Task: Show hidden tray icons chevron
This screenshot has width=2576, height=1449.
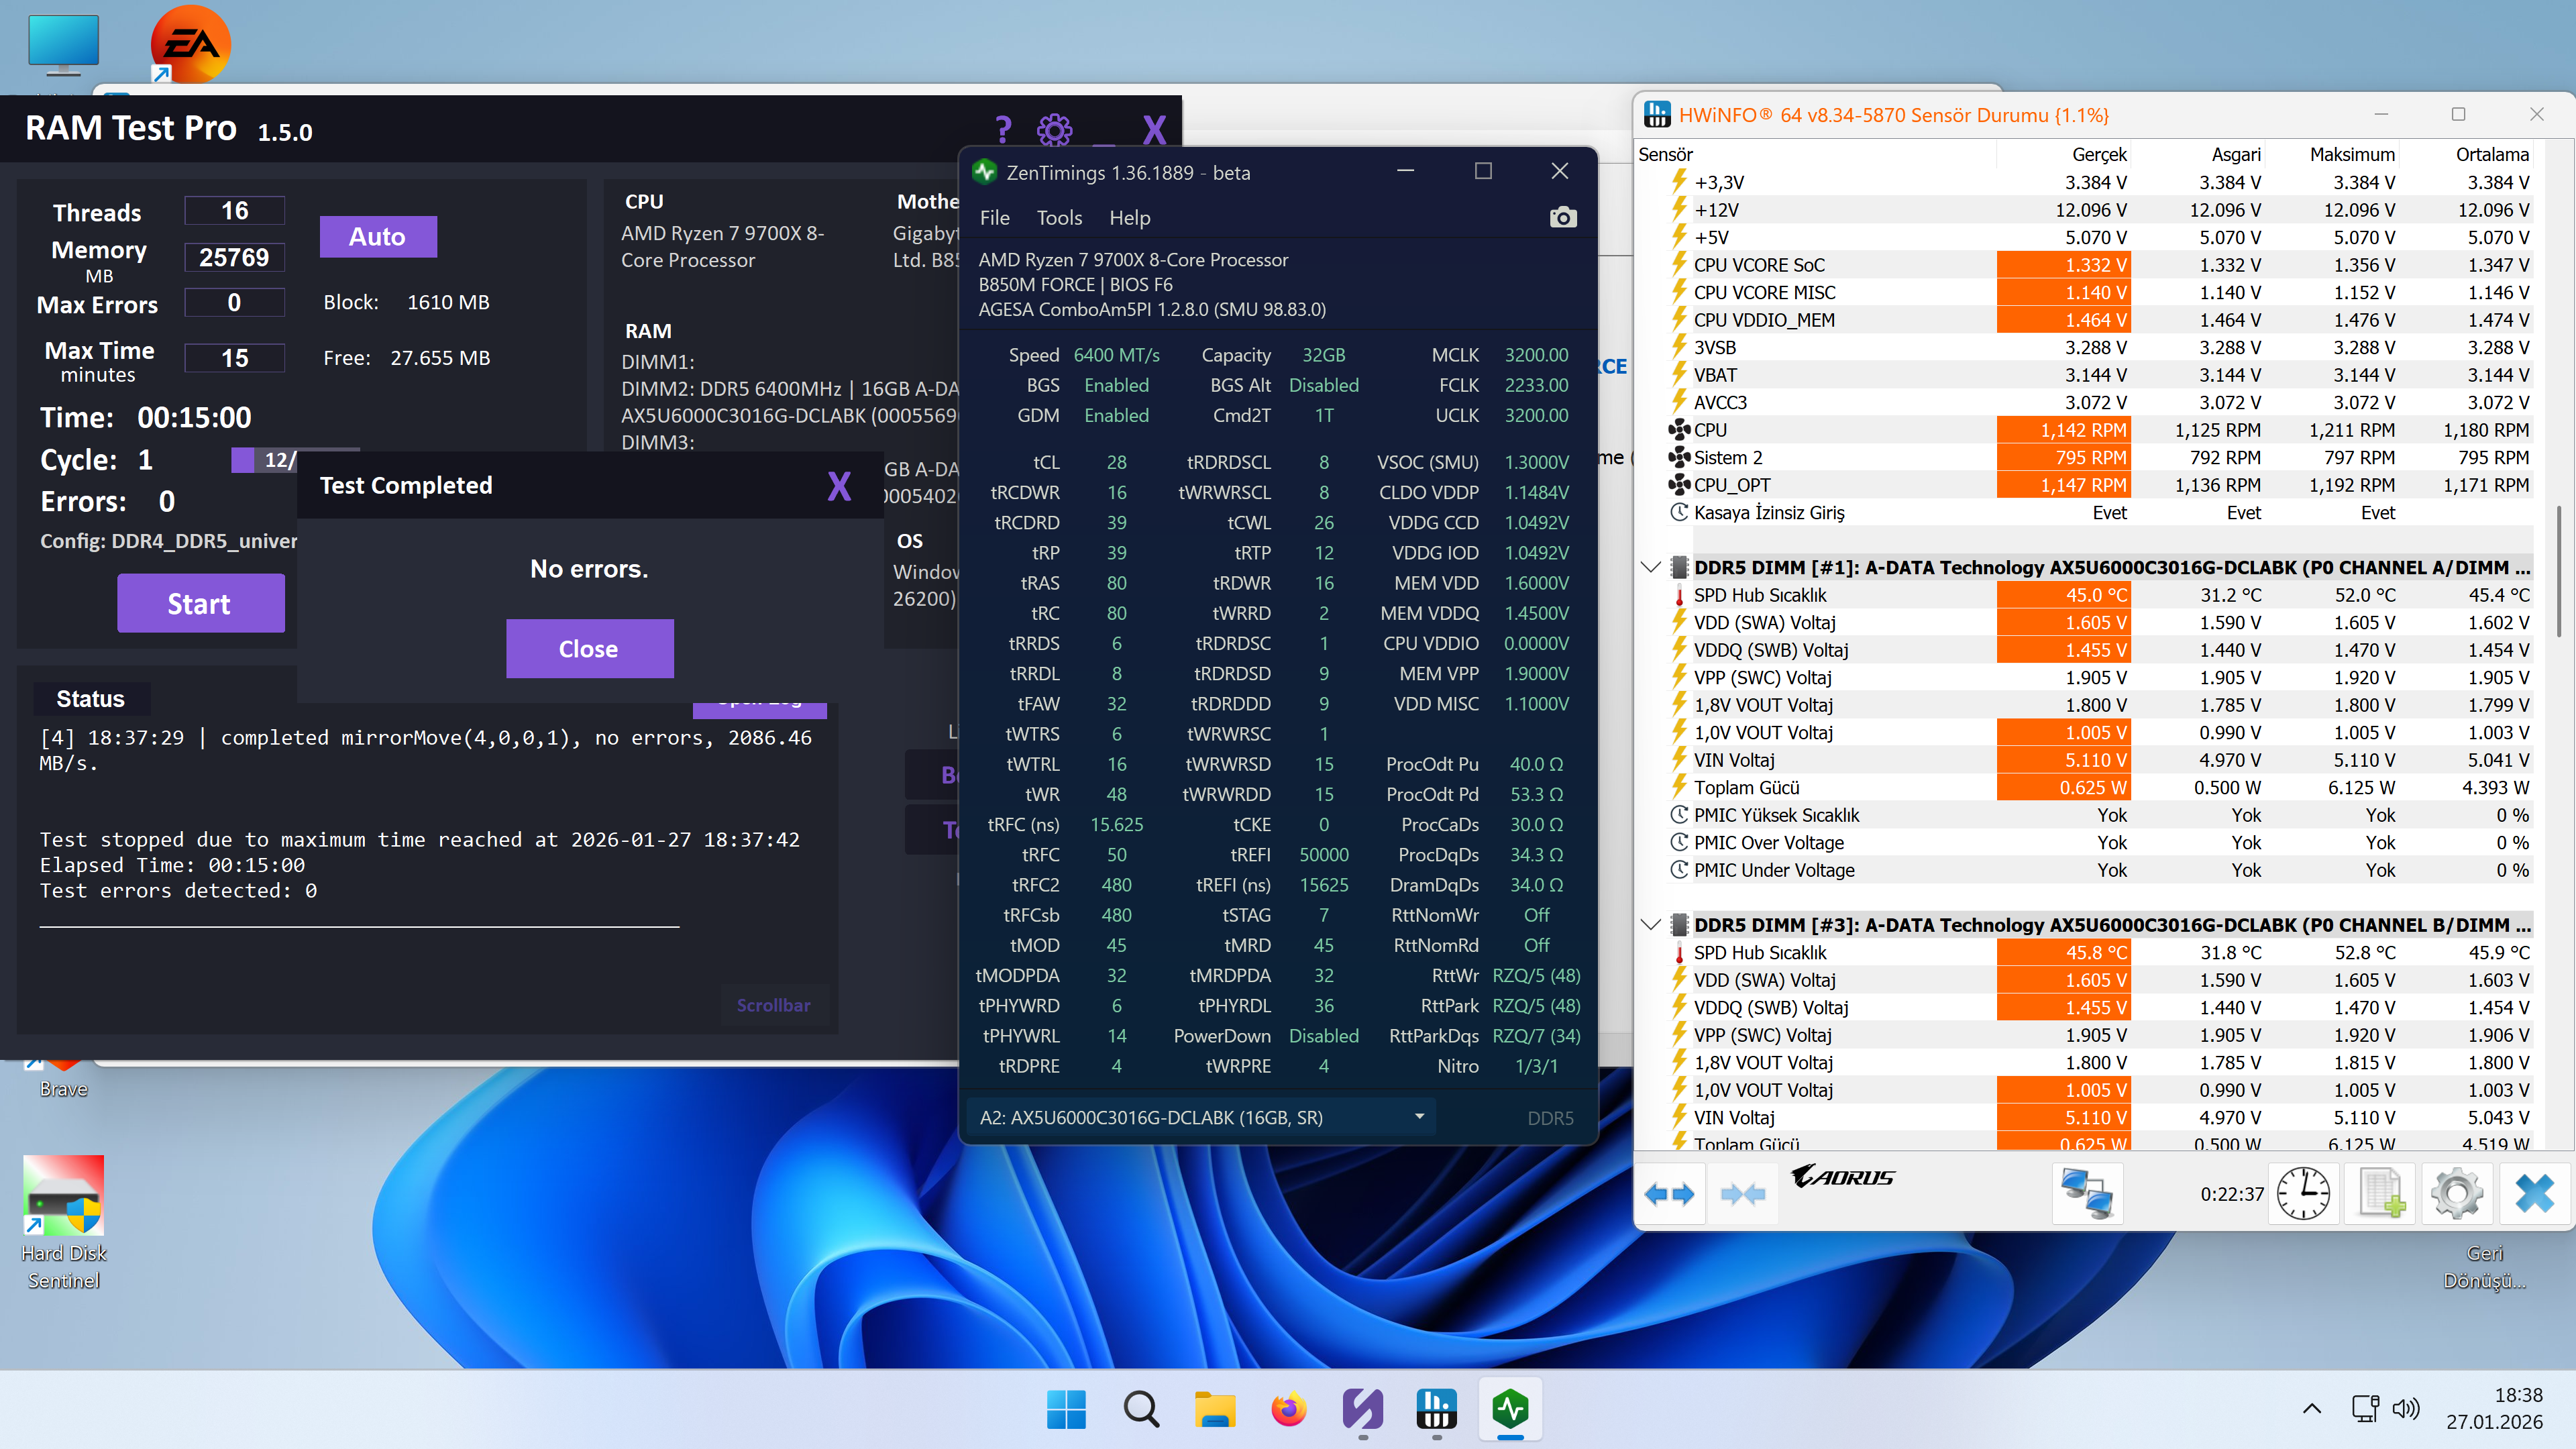Action: 2312,1408
